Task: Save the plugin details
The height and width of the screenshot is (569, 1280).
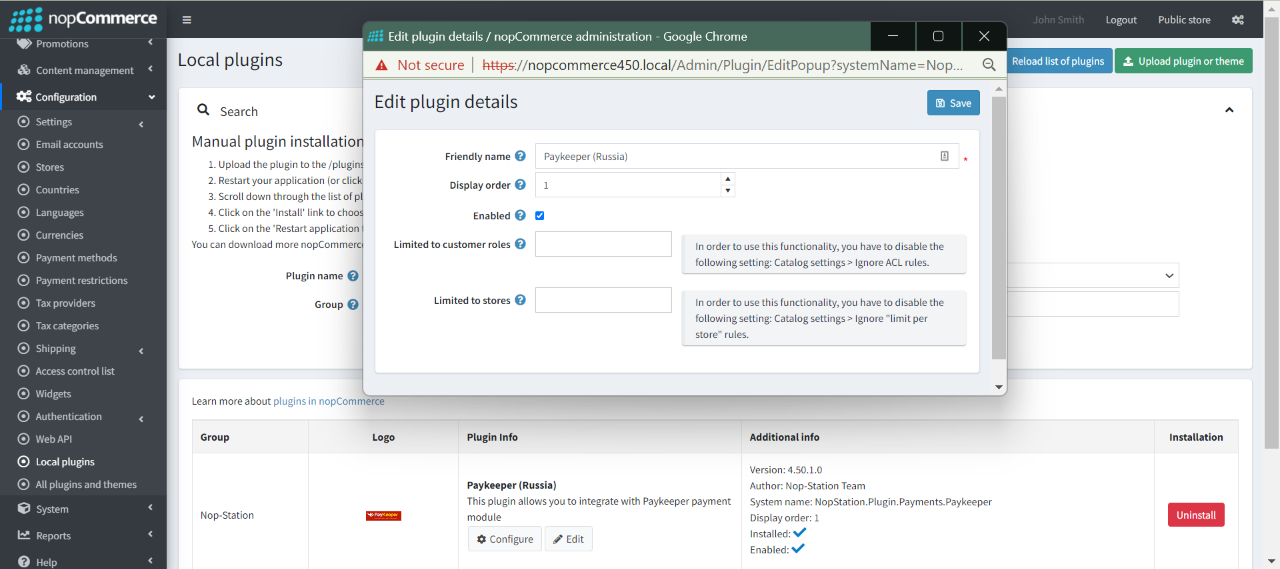Action: [953, 103]
